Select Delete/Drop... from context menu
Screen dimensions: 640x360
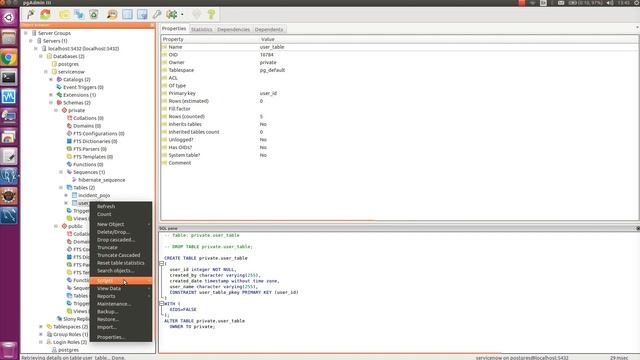coord(121,232)
